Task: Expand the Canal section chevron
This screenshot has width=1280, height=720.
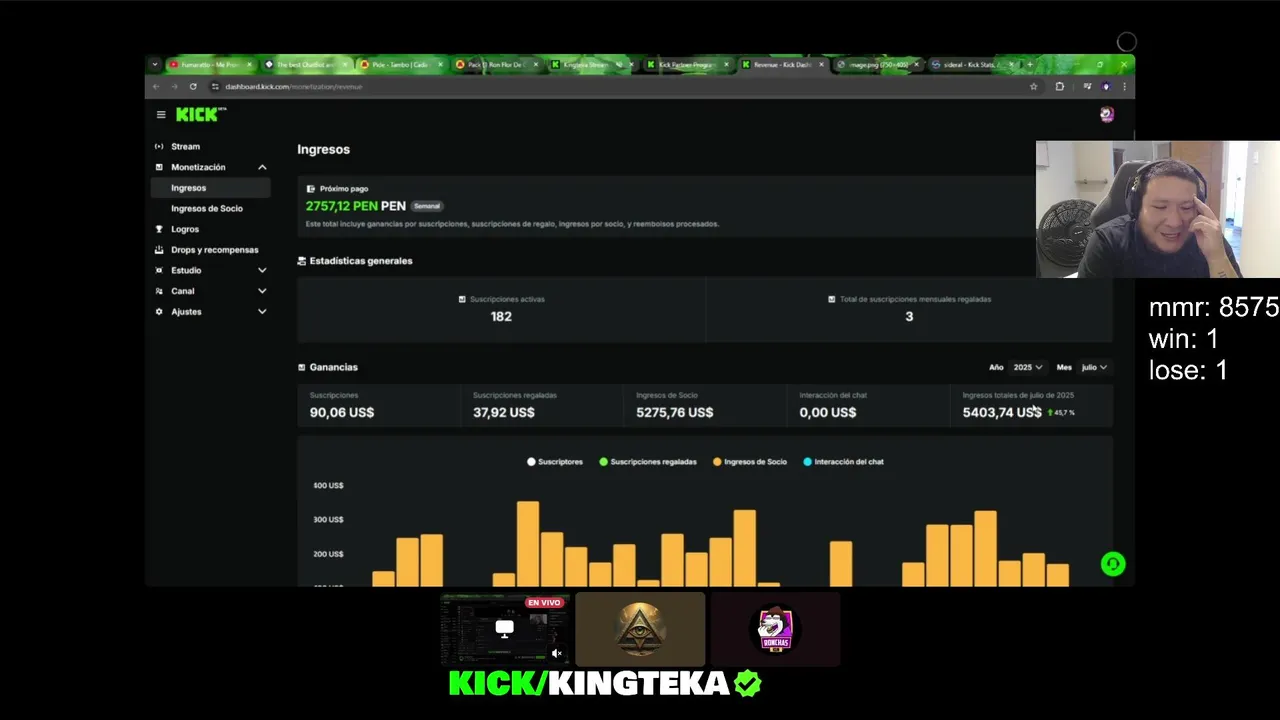Action: point(262,291)
